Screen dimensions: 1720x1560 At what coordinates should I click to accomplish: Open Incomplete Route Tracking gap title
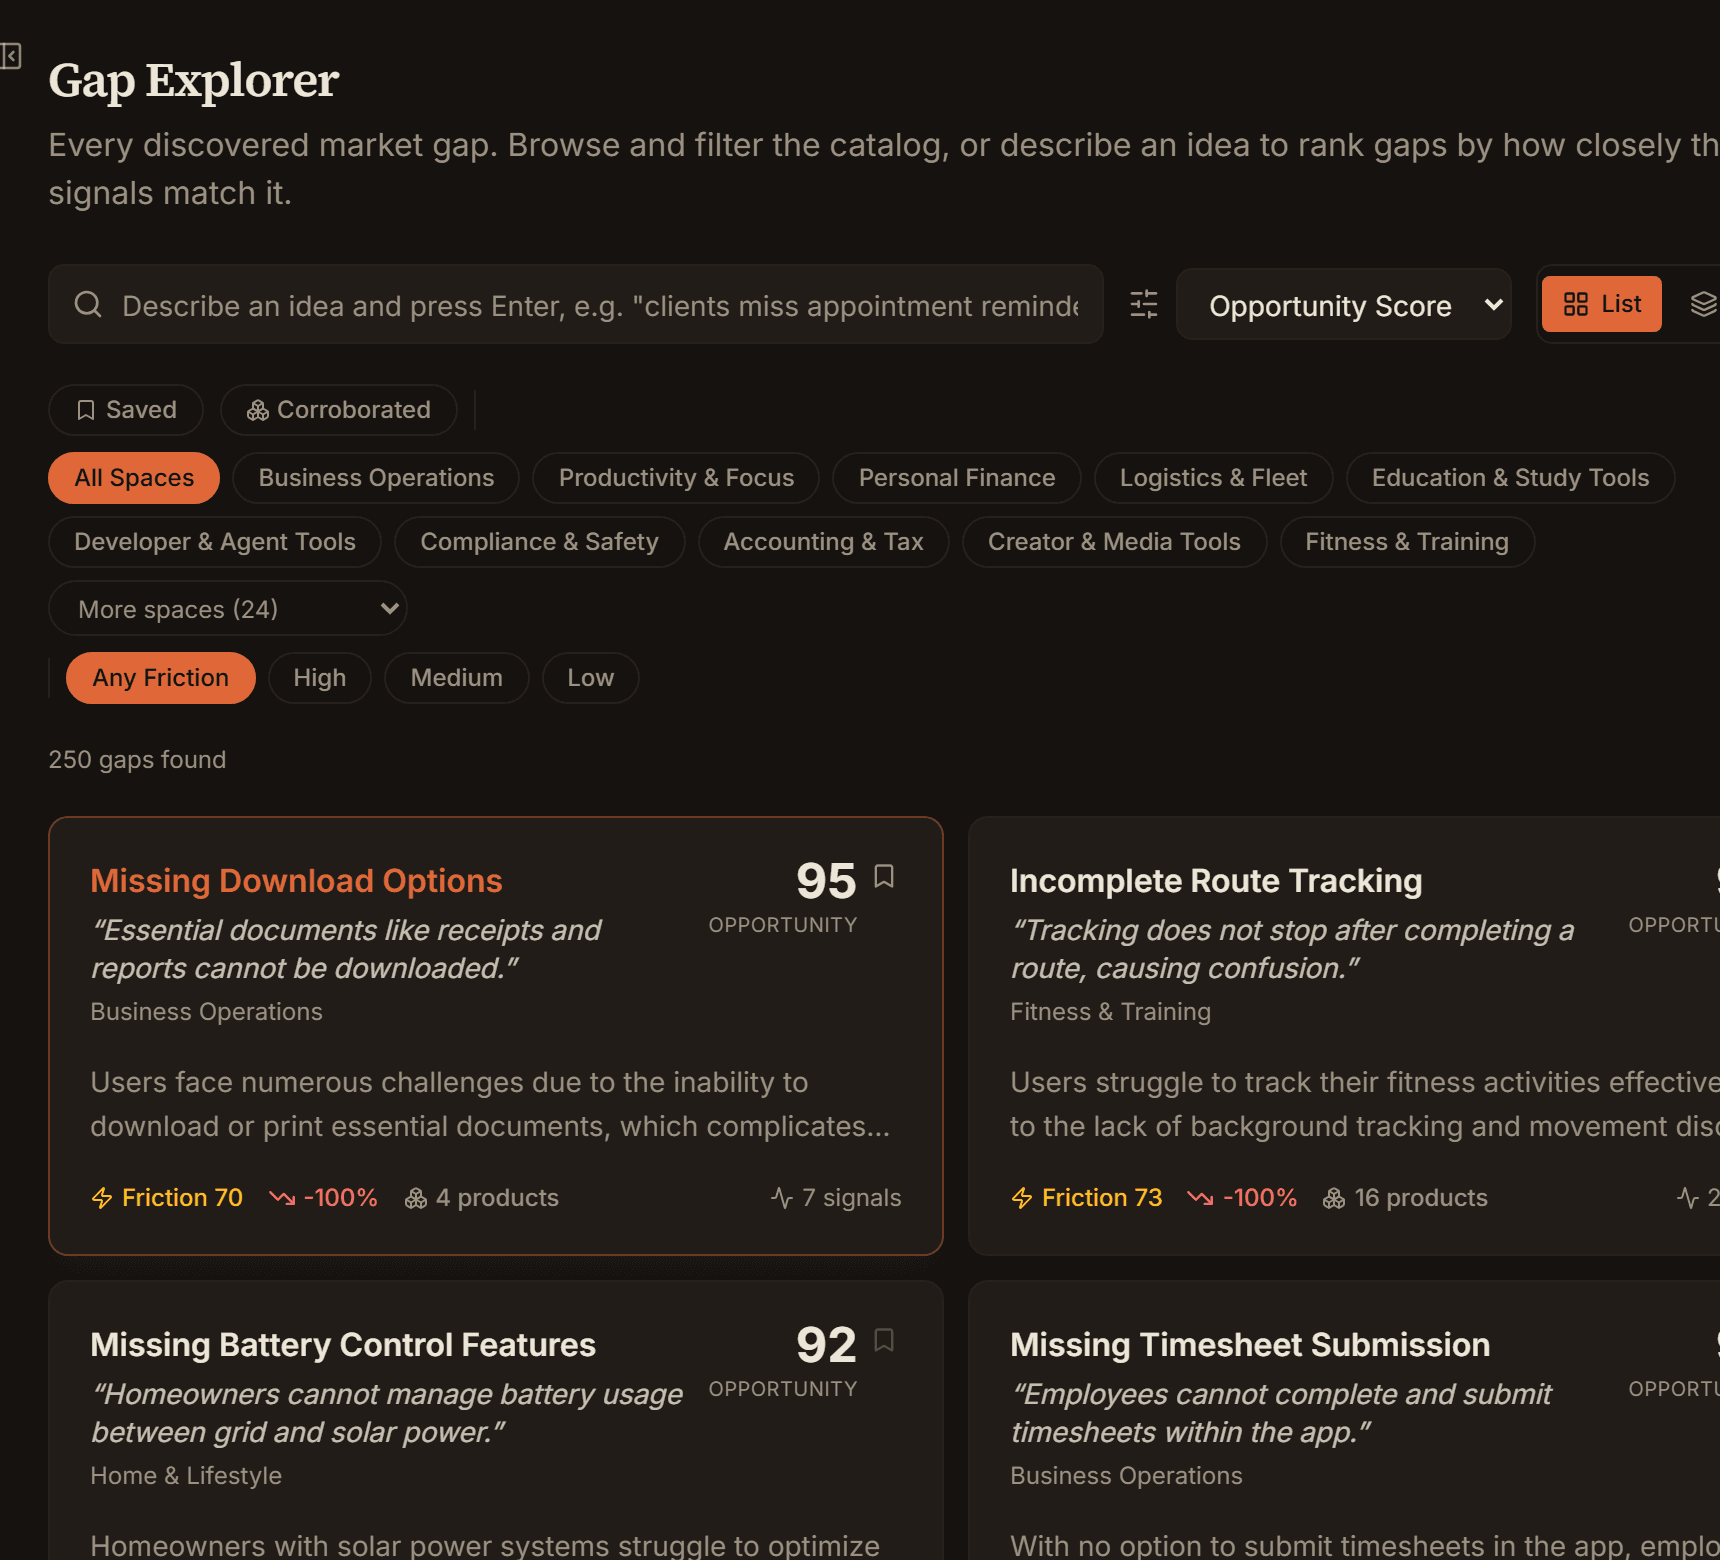click(x=1216, y=880)
